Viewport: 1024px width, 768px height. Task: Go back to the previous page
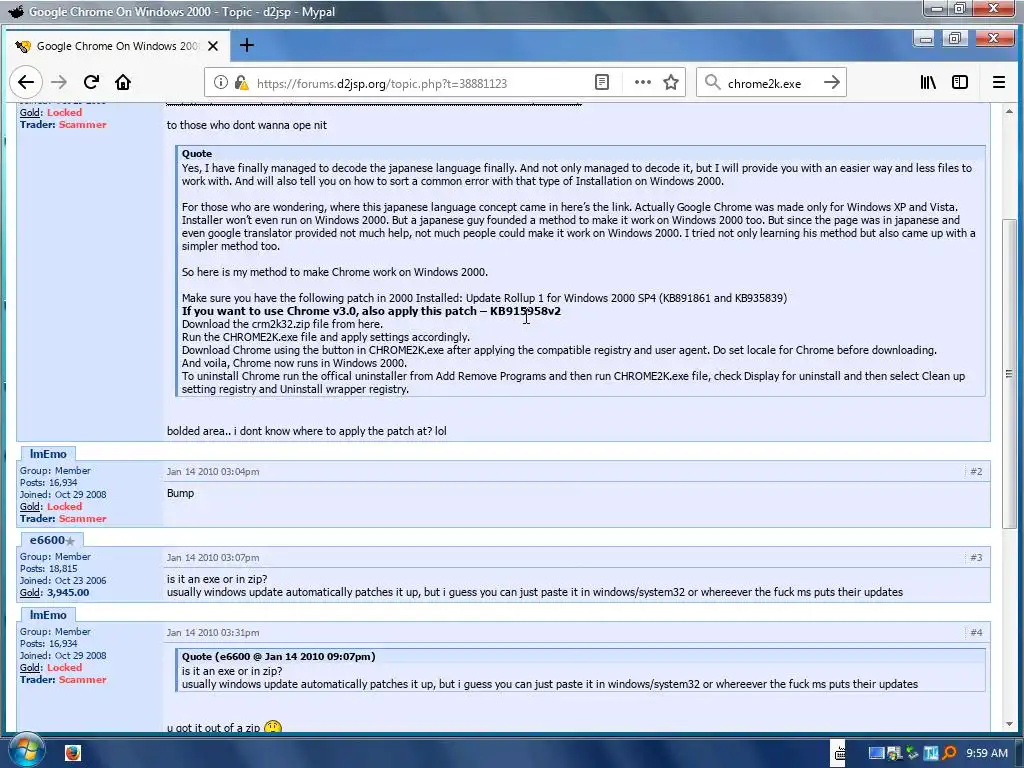coord(25,82)
